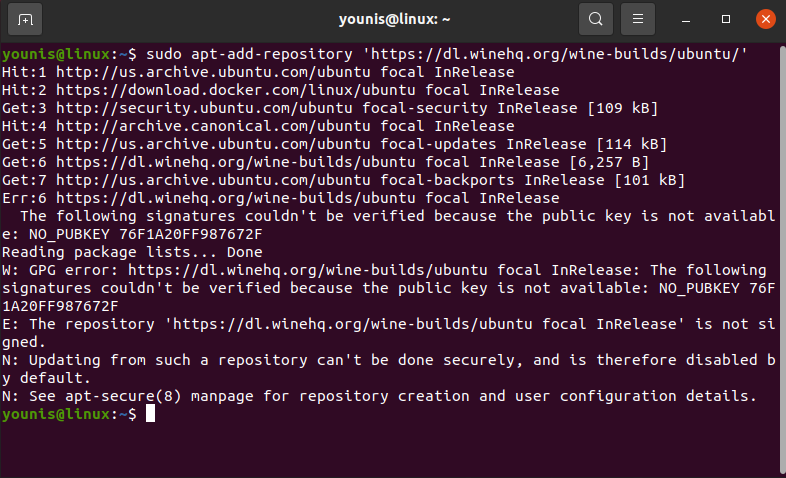The height and width of the screenshot is (478, 786).
Task: Maximize the terminal window
Action: [x=725, y=20]
